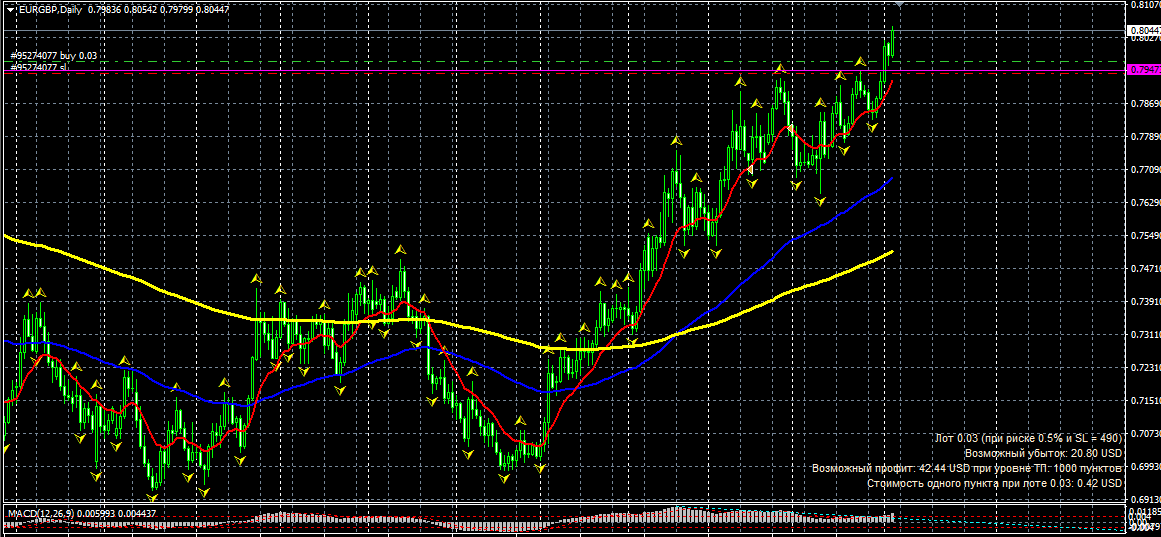Click the OHLC values 0.79836 0.80542 0.79799 0.80447
Viewport: 1161px width, 537px height.
[x=158, y=10]
